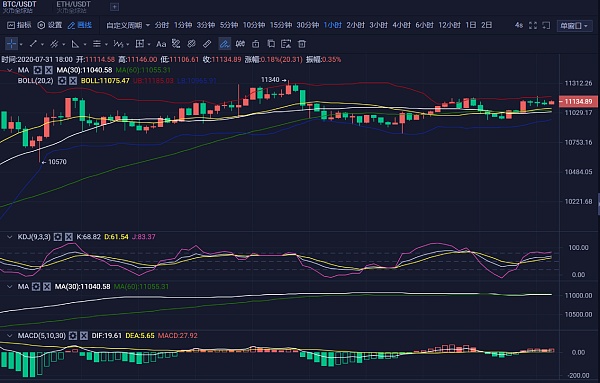Click the 4s refresh countdown
The image size is (600, 383).
pos(518,25)
